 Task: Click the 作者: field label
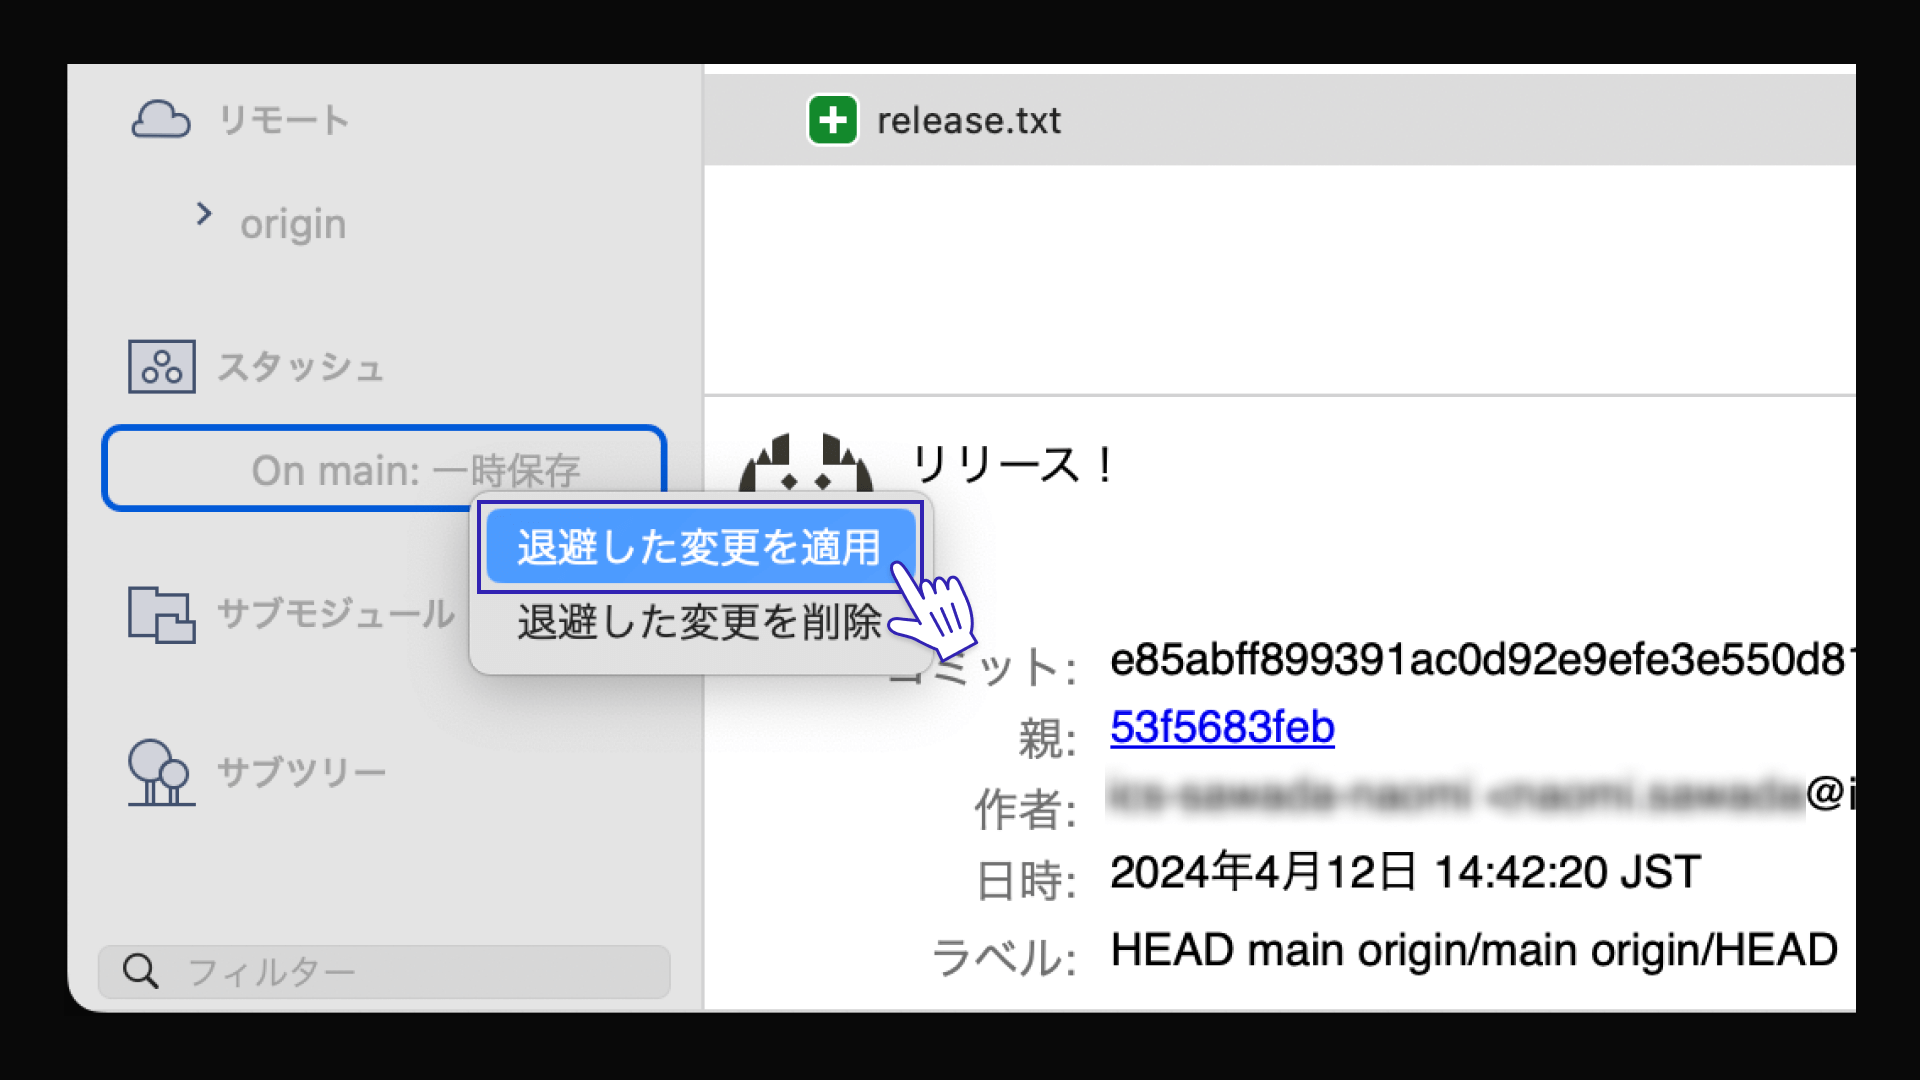[1025, 809]
